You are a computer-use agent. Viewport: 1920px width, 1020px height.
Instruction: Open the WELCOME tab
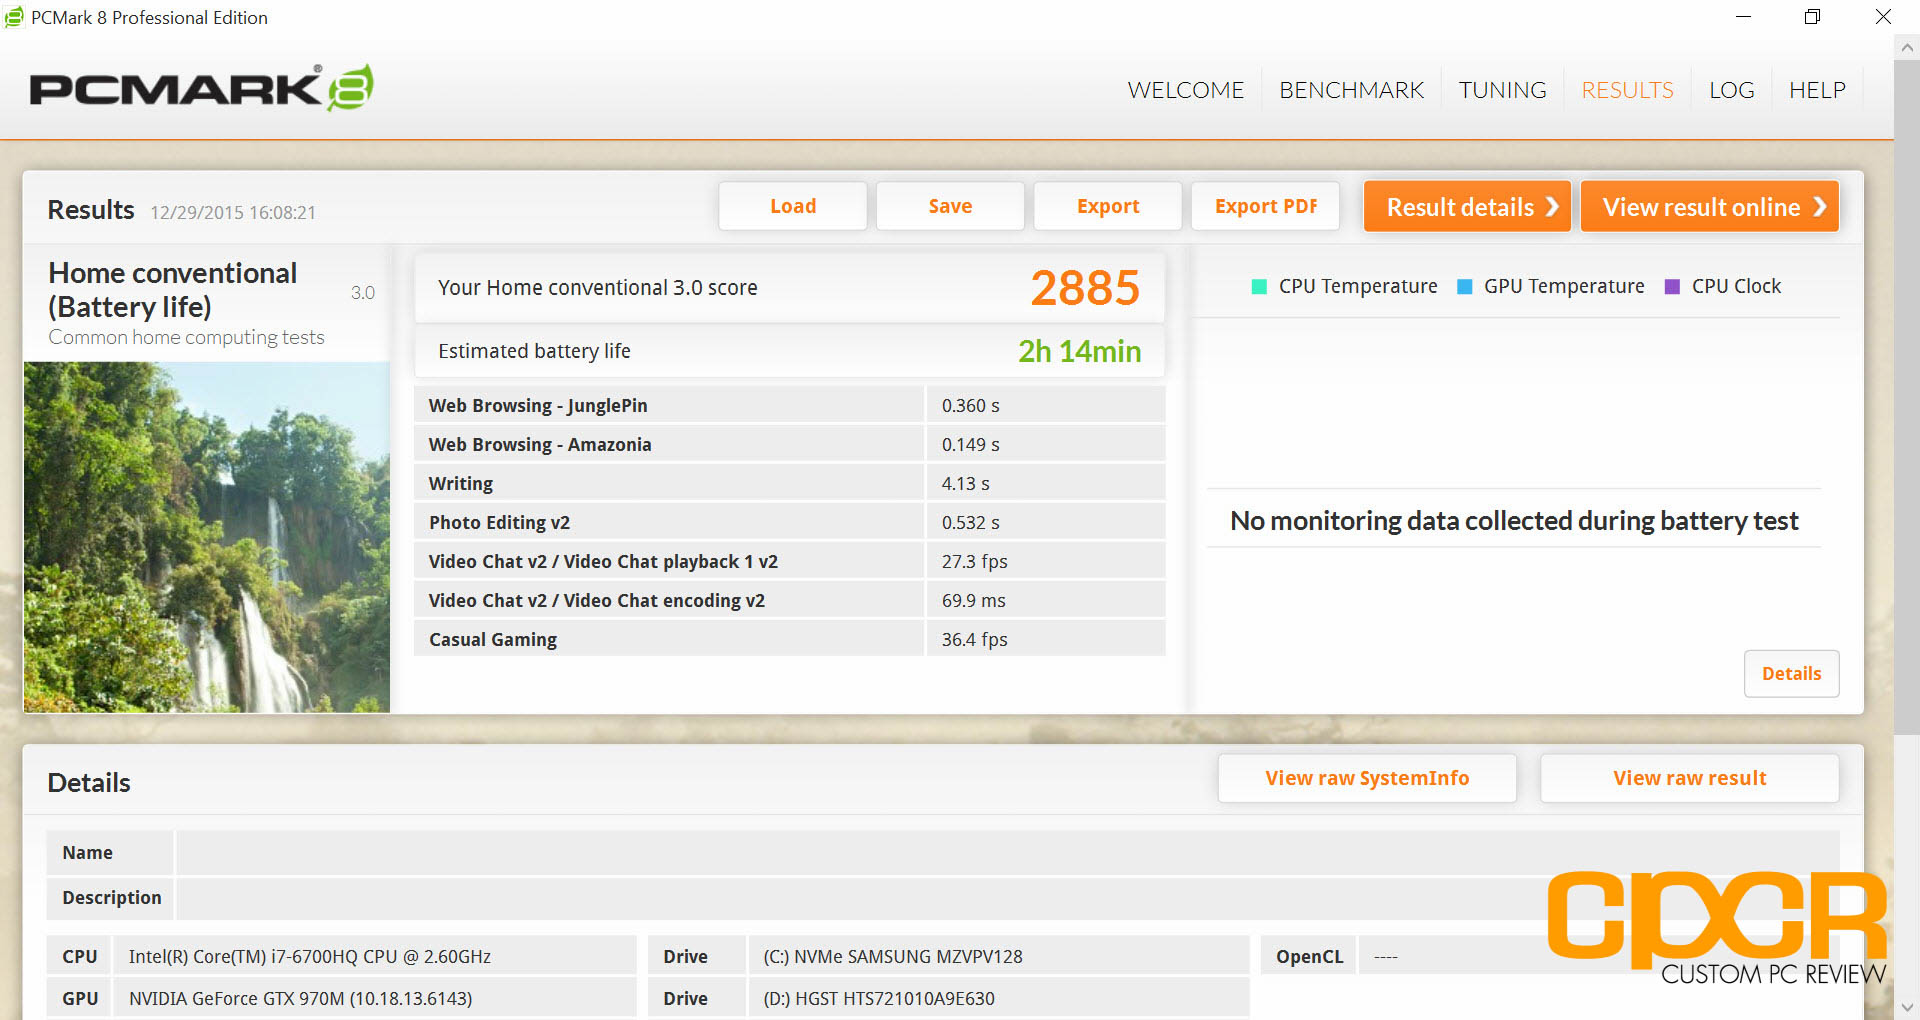pos(1185,90)
